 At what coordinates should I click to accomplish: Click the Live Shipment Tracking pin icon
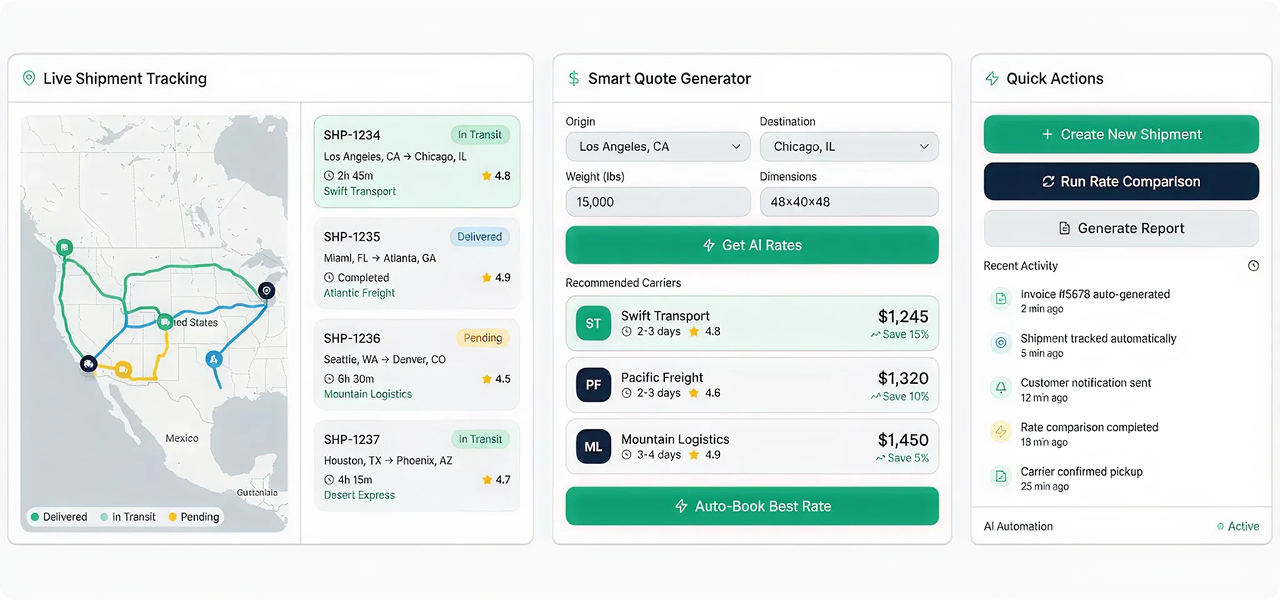[x=29, y=78]
